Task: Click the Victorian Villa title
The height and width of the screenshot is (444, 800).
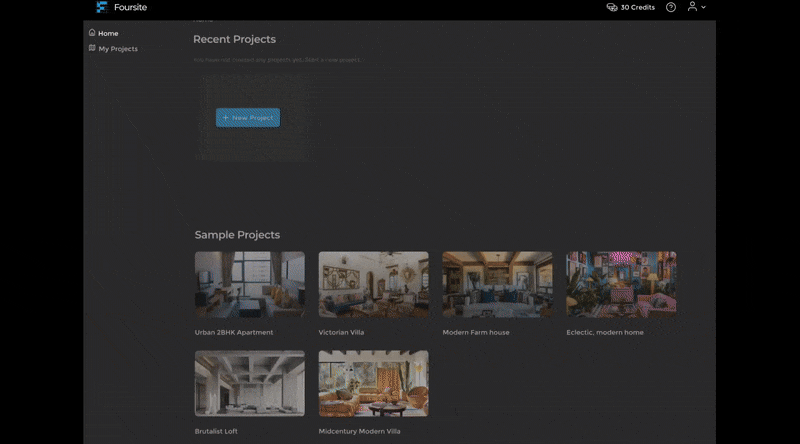Action: click(x=341, y=332)
